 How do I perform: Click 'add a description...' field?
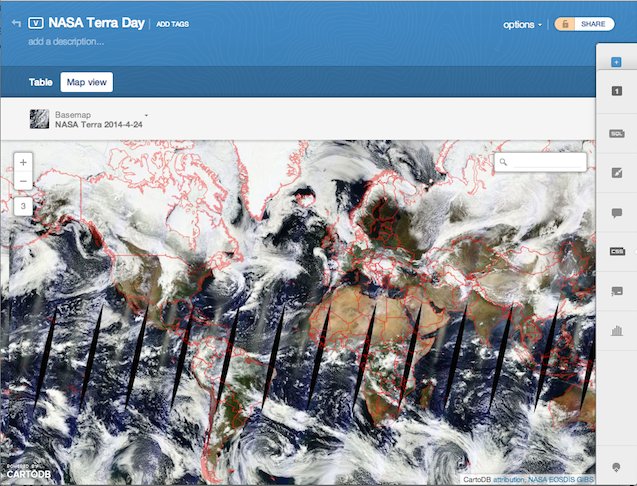66,41
